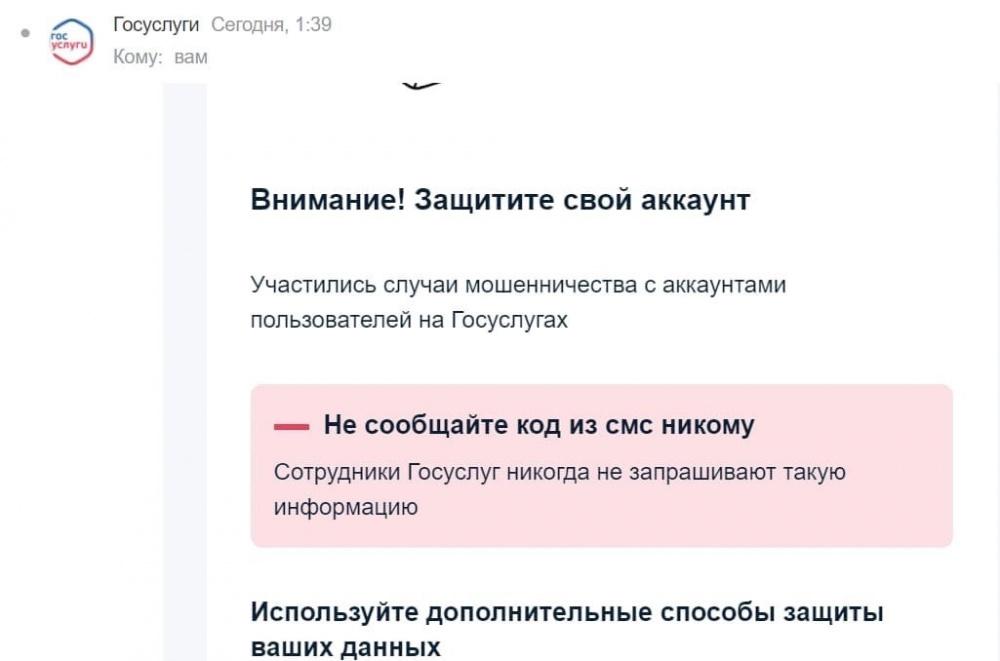
Task: Click the timestamp Сегодня, 1:39
Action: [271, 25]
